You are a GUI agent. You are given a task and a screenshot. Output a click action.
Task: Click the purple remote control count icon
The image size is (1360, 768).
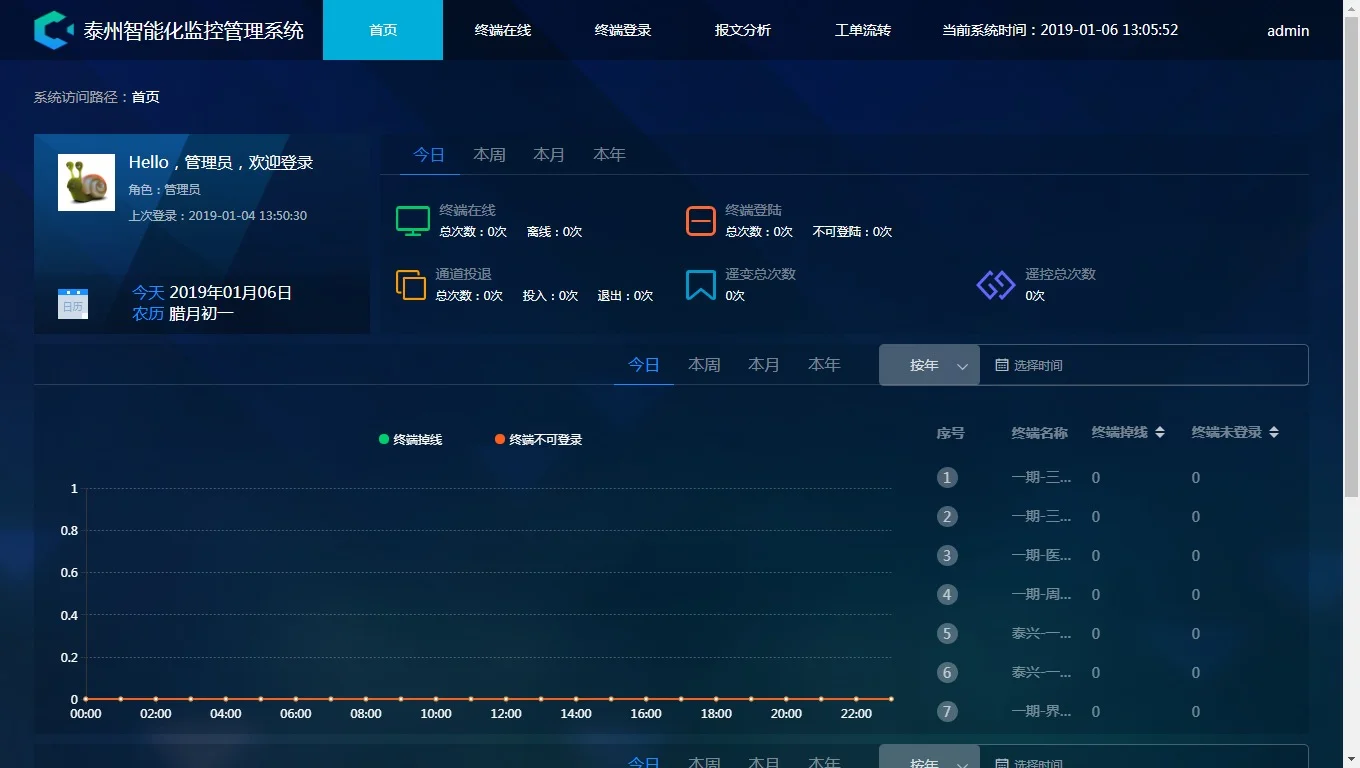coord(995,284)
